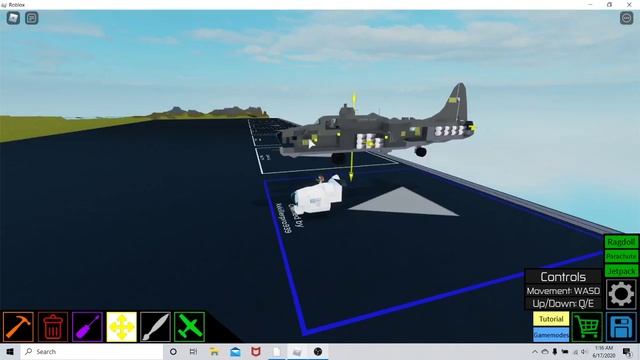Select the orange hammer build tool
640x360 pixels.
tap(18, 327)
